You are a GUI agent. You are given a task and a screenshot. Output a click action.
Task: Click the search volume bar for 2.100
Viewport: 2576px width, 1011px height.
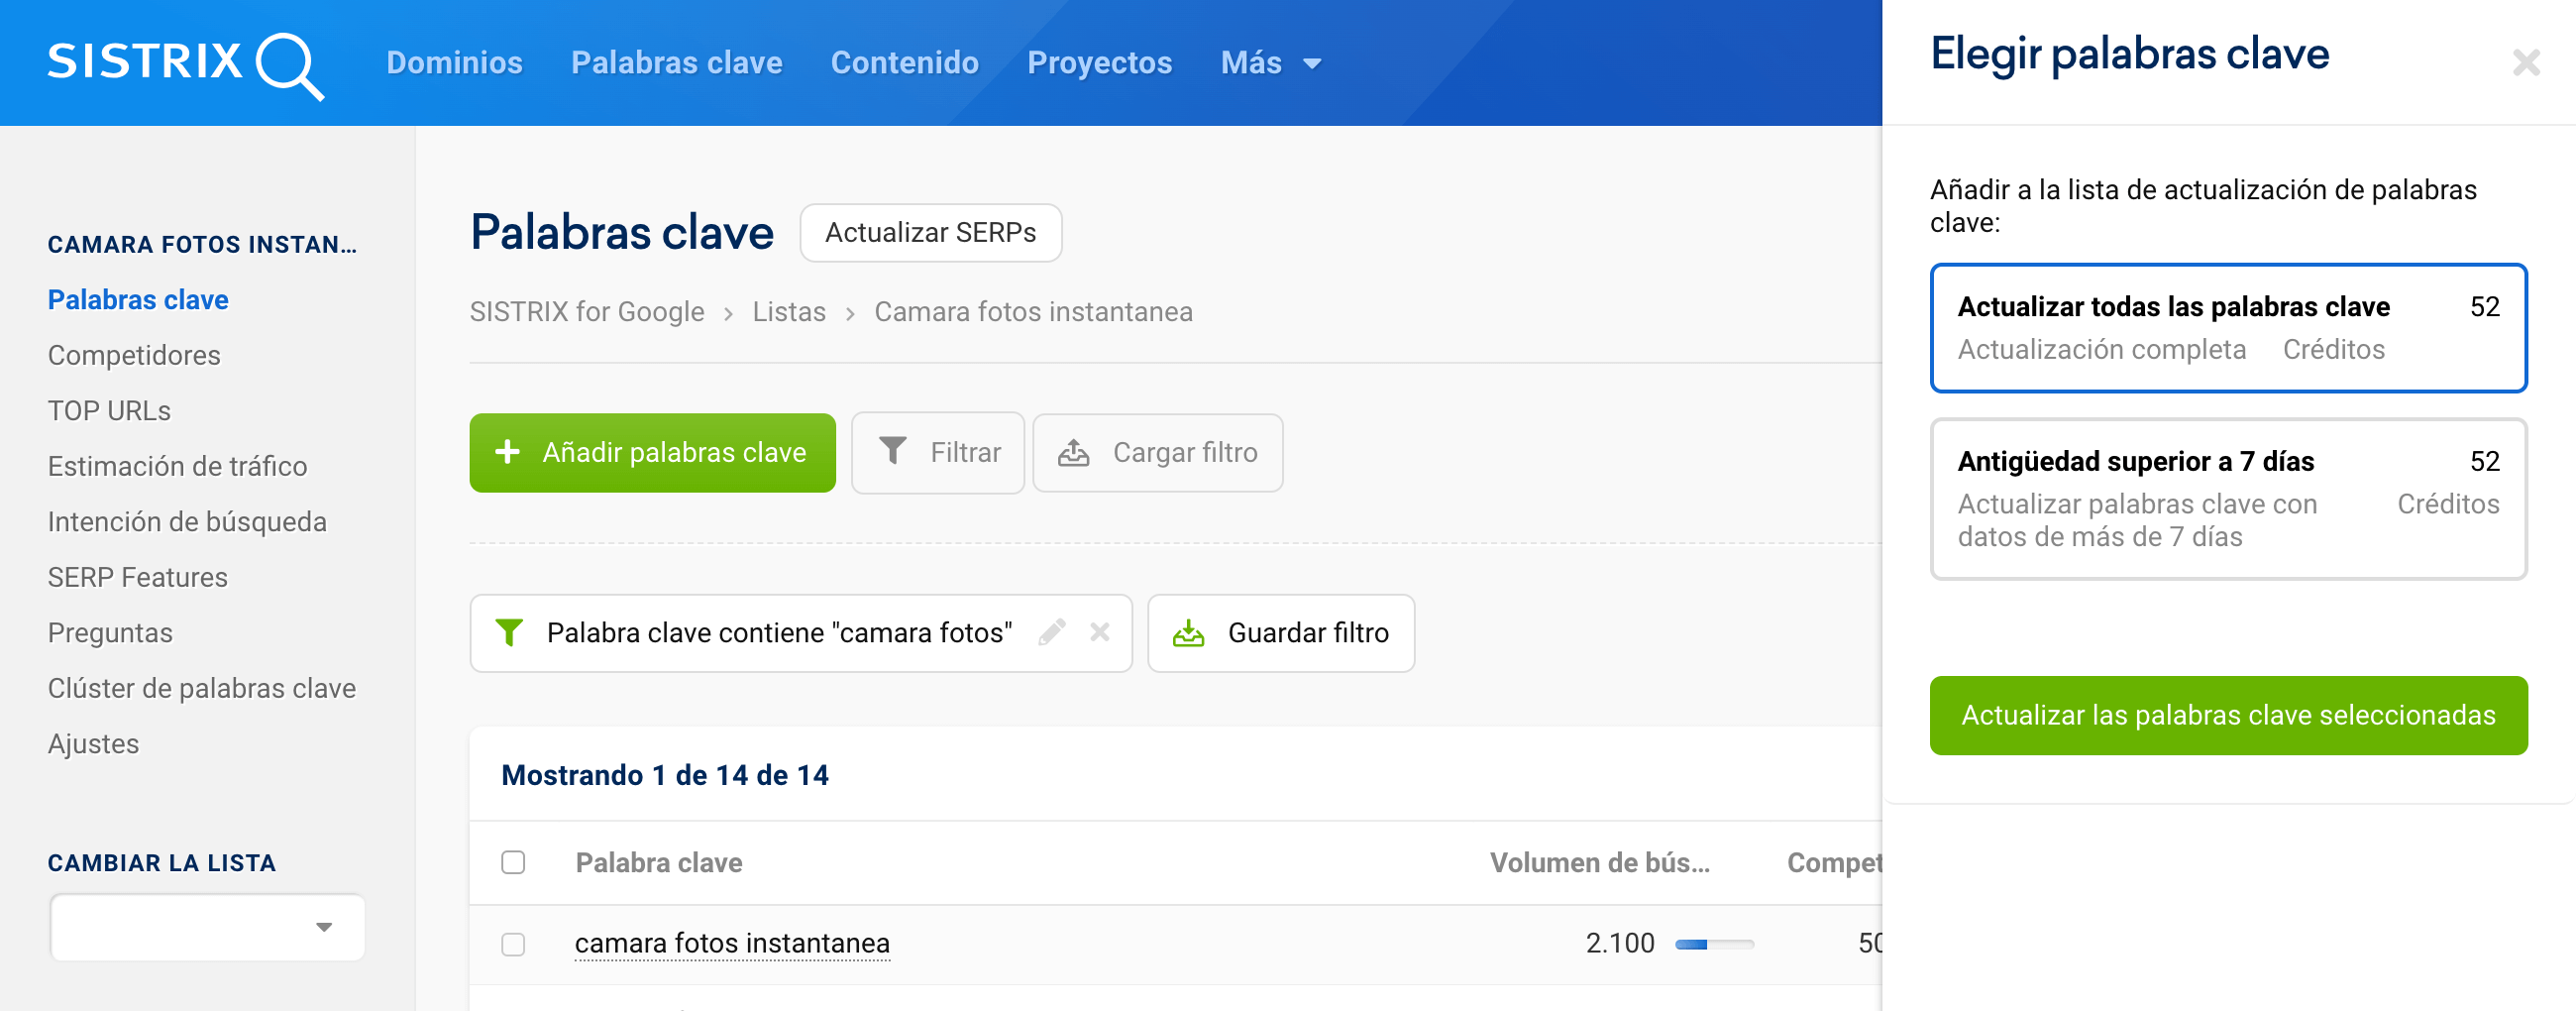[x=1713, y=943]
